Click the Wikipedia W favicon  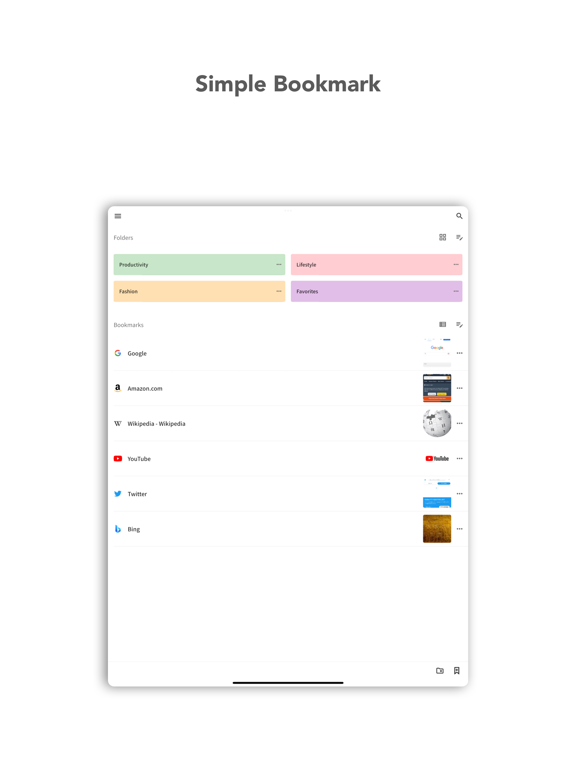[118, 424]
